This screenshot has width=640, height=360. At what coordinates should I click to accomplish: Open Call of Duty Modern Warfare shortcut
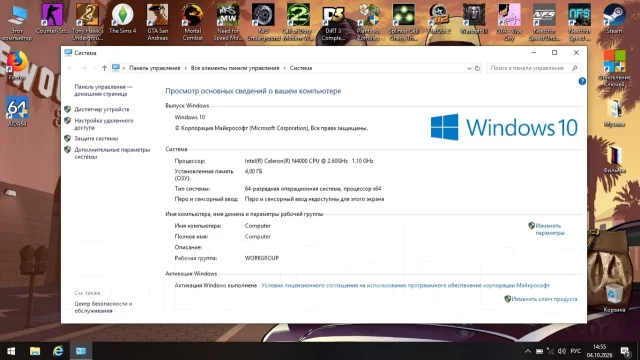coord(298,22)
